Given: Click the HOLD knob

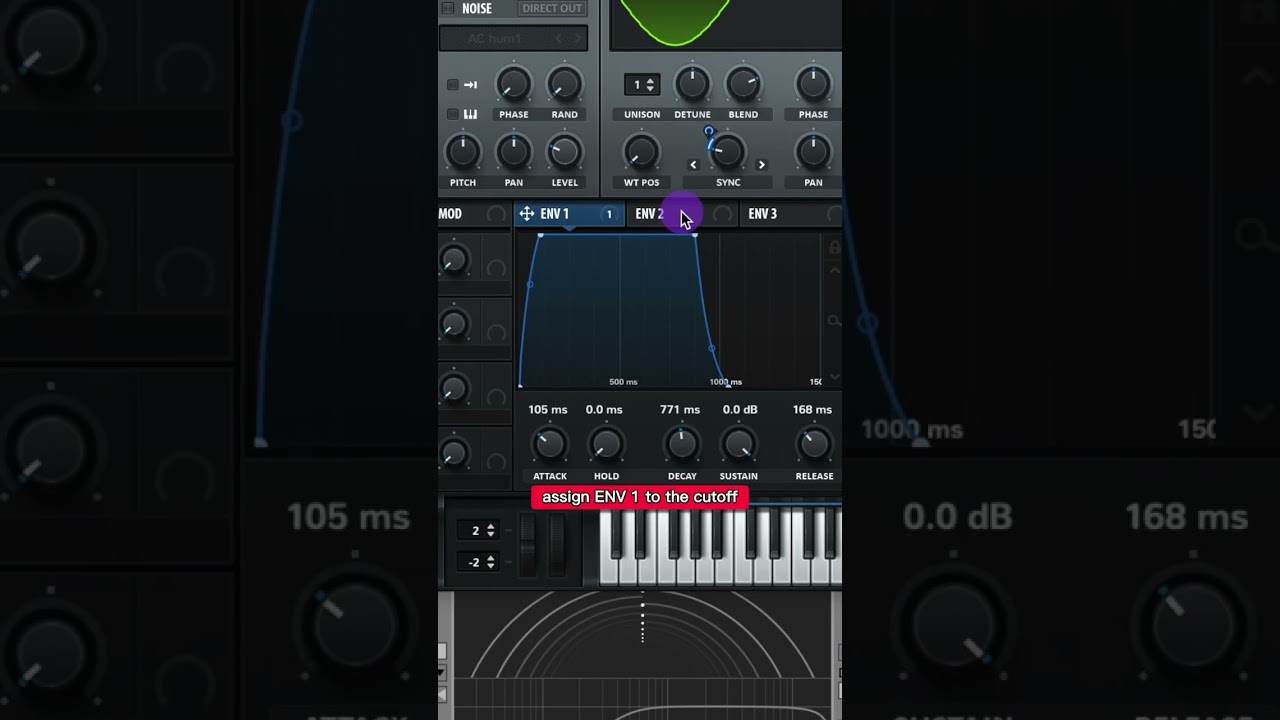Looking at the screenshot, I should 605,443.
